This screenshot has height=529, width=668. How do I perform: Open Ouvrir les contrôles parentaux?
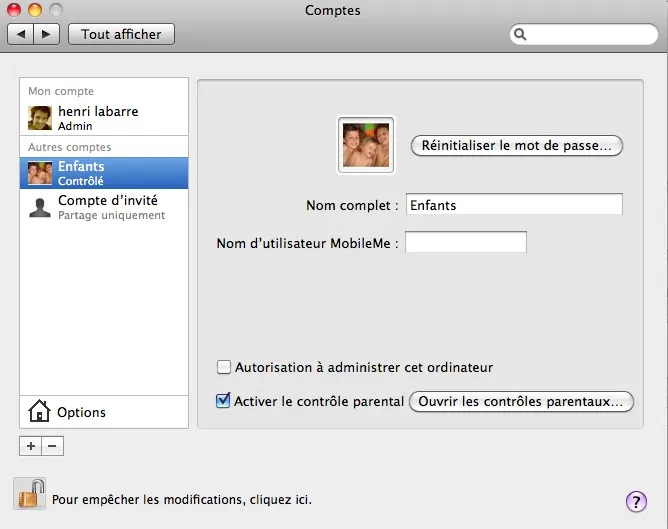[521, 402]
